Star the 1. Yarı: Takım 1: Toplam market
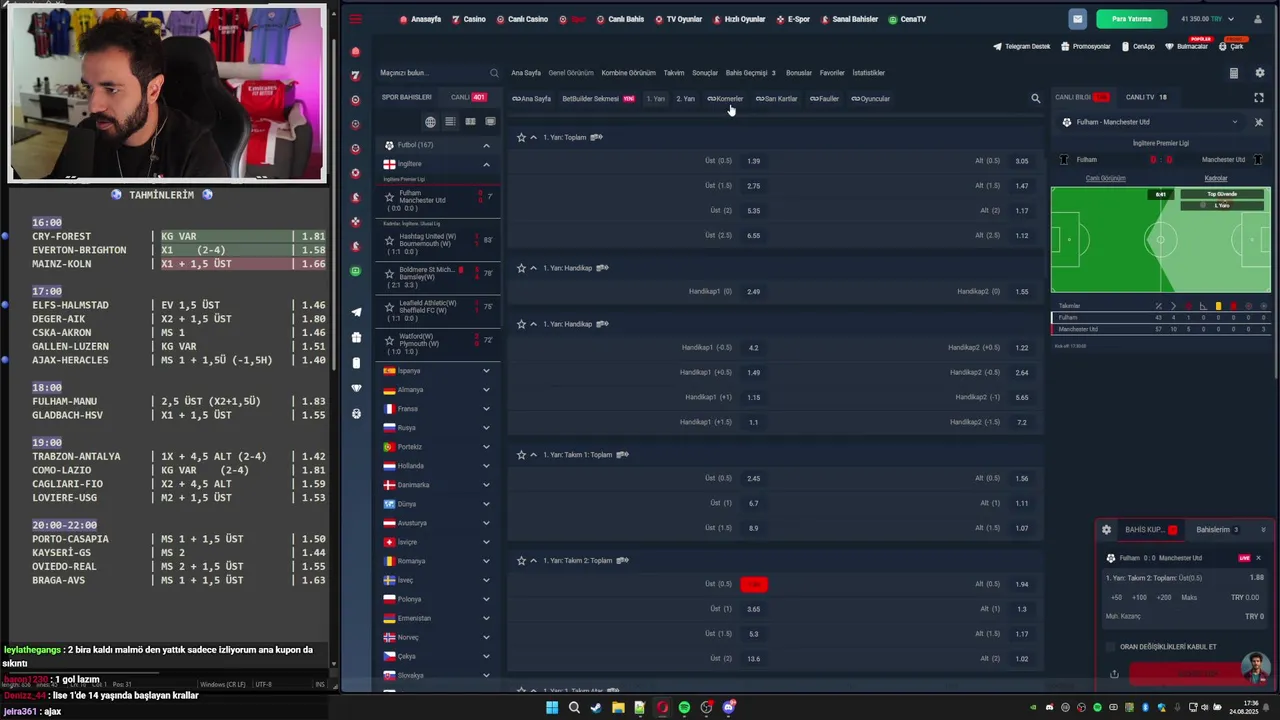Image resolution: width=1280 pixels, height=720 pixels. tap(521, 455)
